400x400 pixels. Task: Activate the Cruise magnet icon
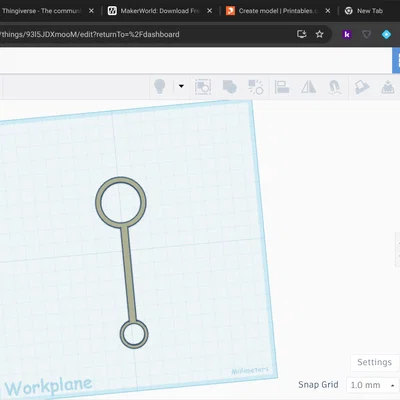point(335,87)
